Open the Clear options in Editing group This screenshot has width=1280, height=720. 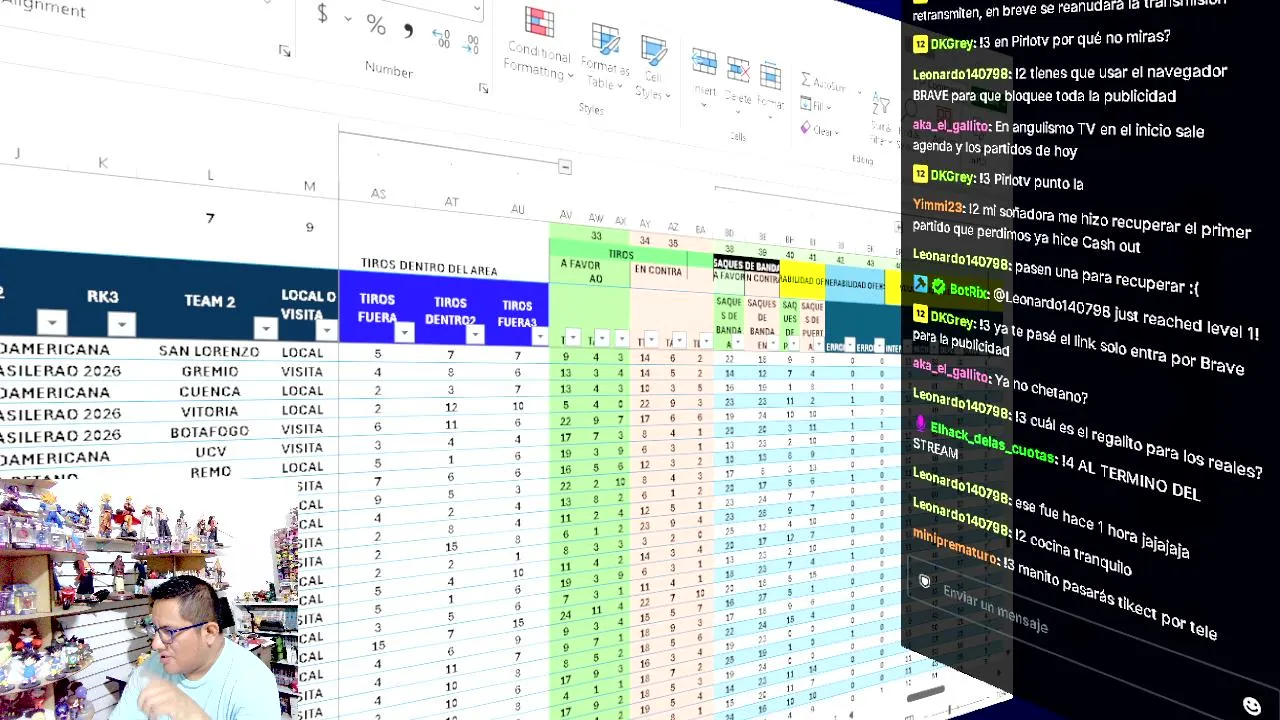click(819, 129)
